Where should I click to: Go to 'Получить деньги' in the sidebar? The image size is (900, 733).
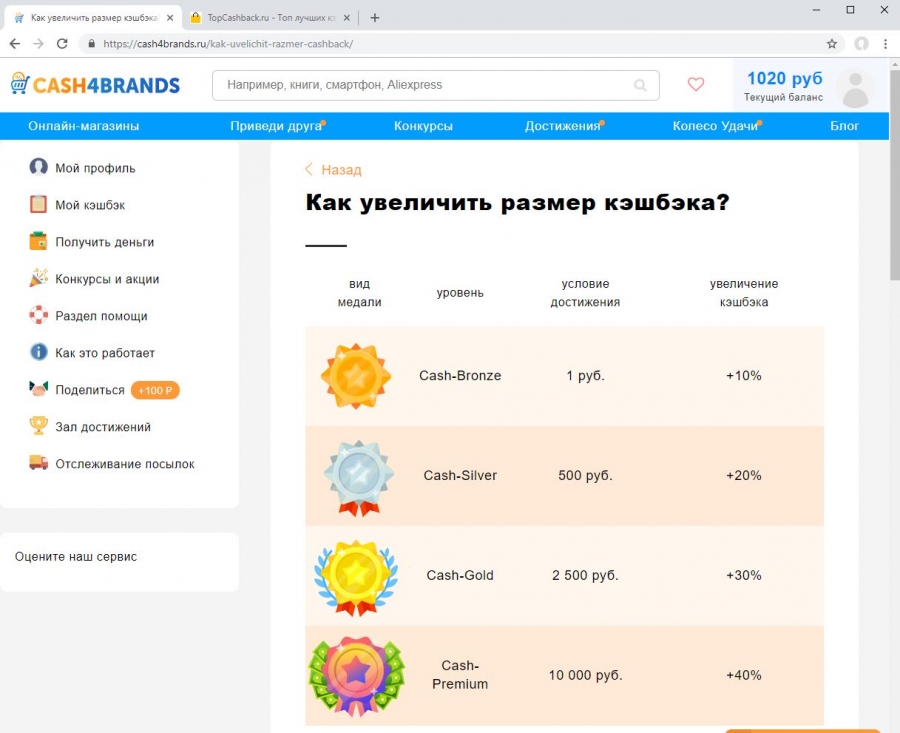[x=104, y=242]
